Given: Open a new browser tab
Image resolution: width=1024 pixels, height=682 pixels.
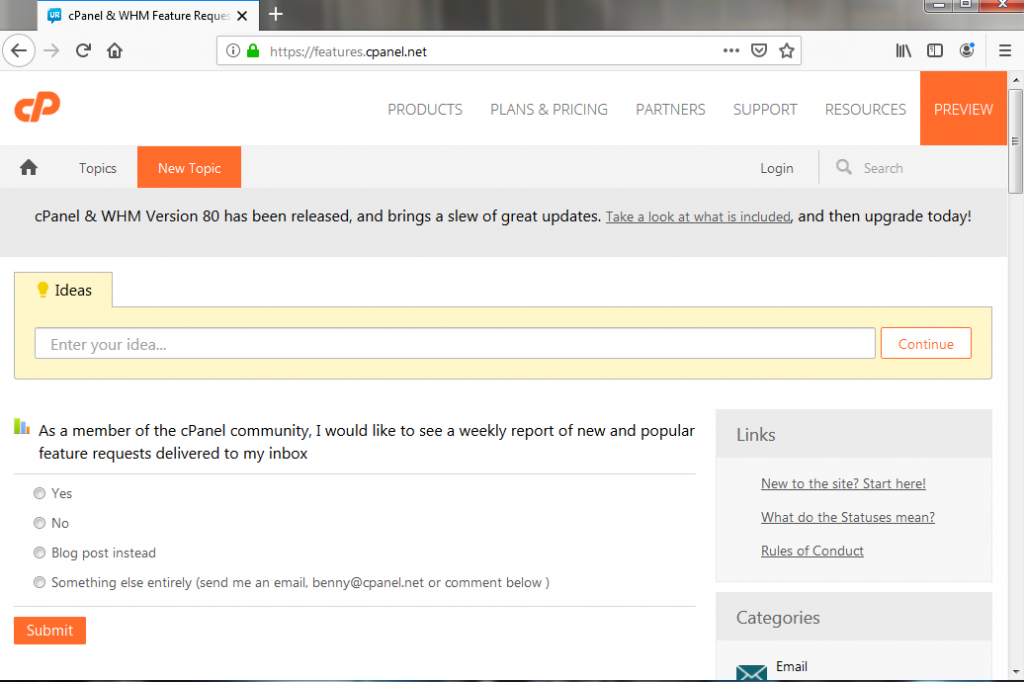Looking at the screenshot, I should point(276,14).
